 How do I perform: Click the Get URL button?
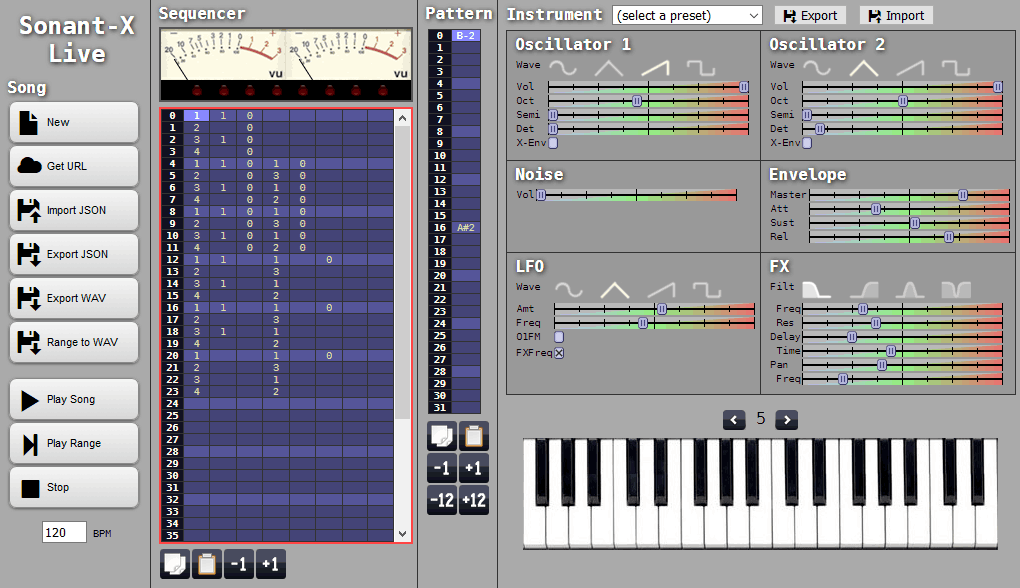(74, 166)
